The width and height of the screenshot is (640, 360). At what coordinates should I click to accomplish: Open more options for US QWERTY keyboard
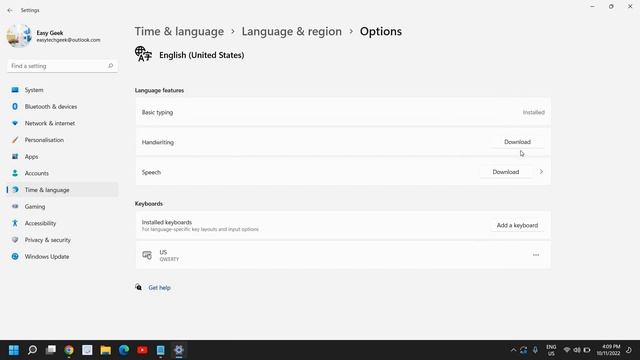tap(536, 255)
